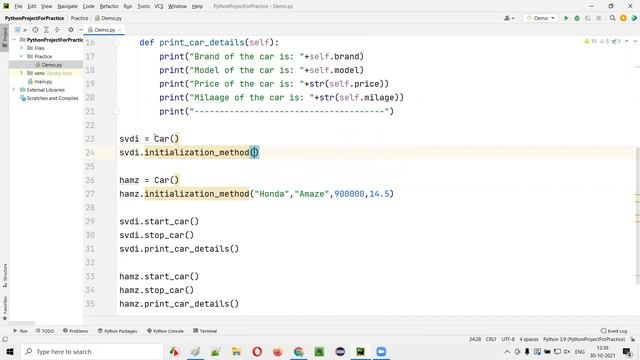This screenshot has width=640, height=360.
Task: Click UTF-8 encoding in status bar
Action: (x=508, y=339)
